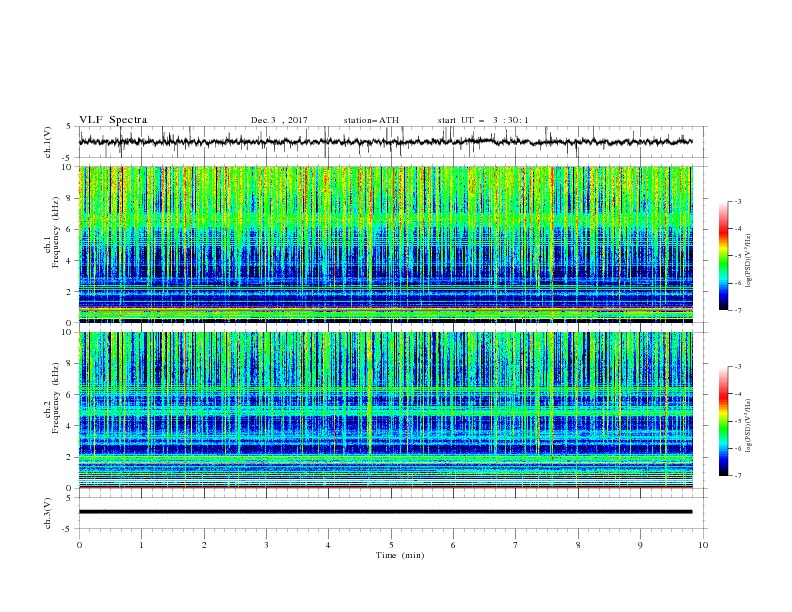Click the "3" tick on the time axis
Screen dimensions: 792x612
(x=266, y=545)
